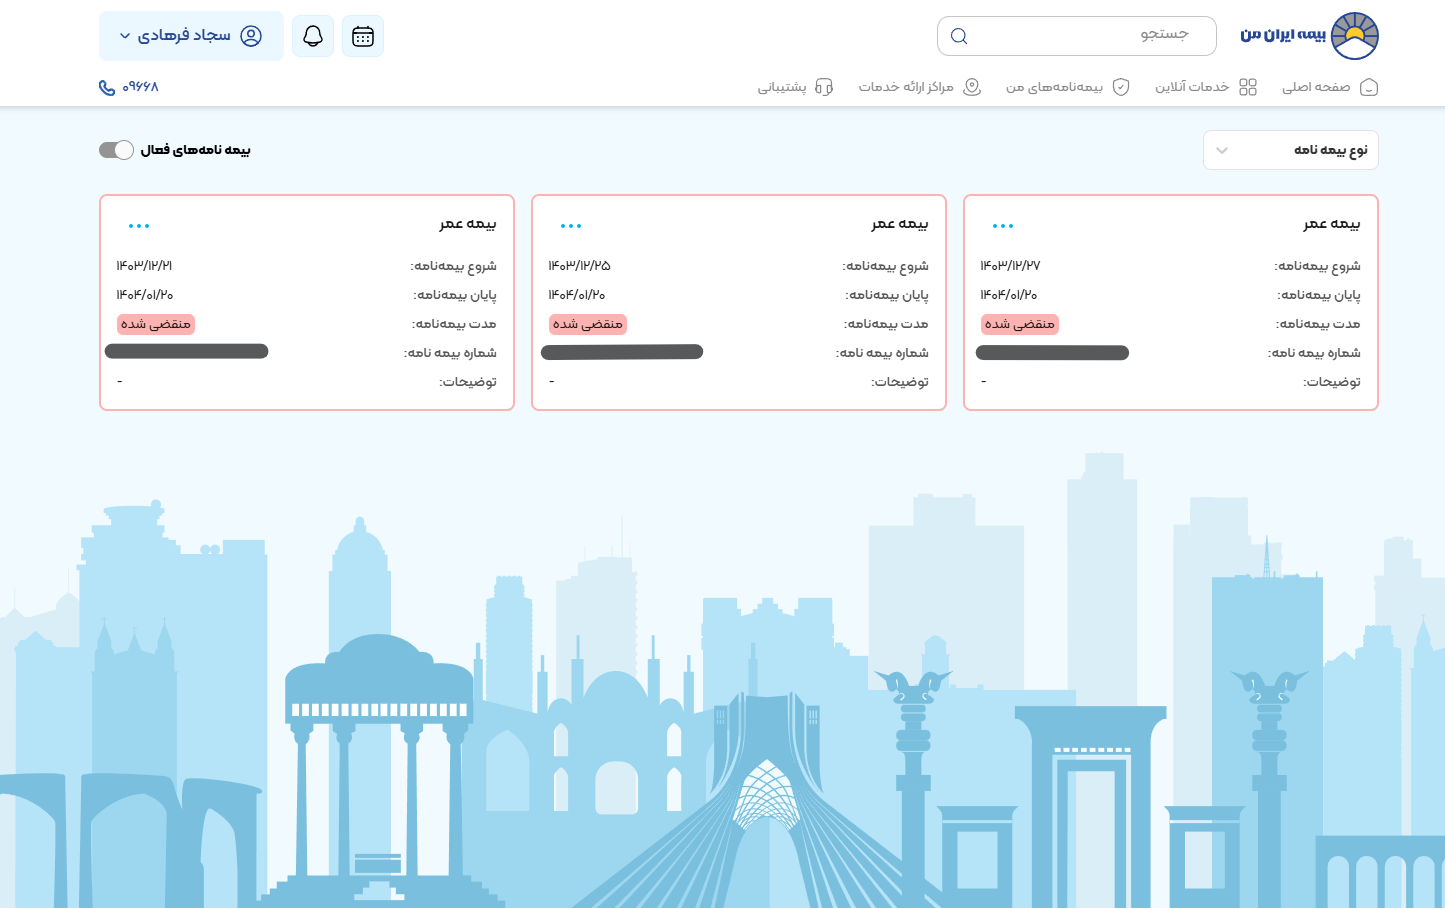Image resolution: width=1445 pixels, height=908 pixels.
Task: Click the user profile avatar icon
Action: 251,35
